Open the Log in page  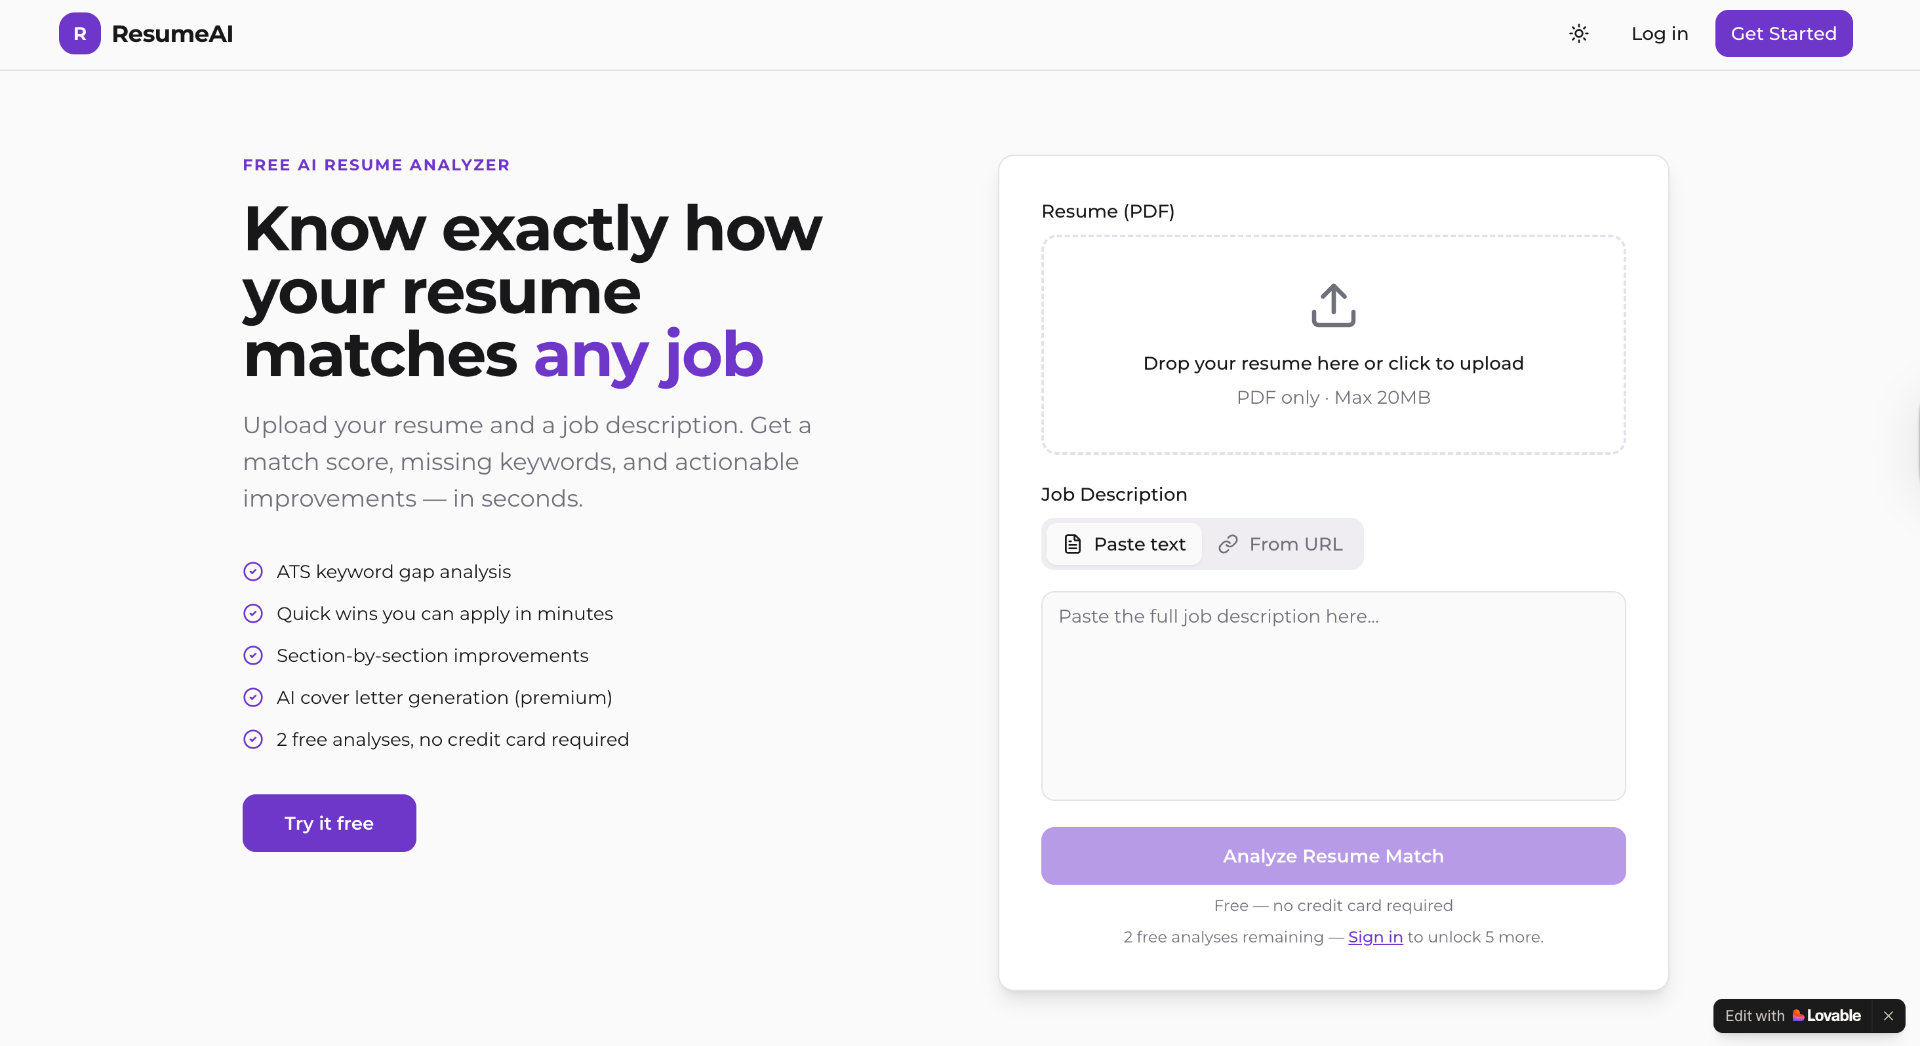[1659, 34]
